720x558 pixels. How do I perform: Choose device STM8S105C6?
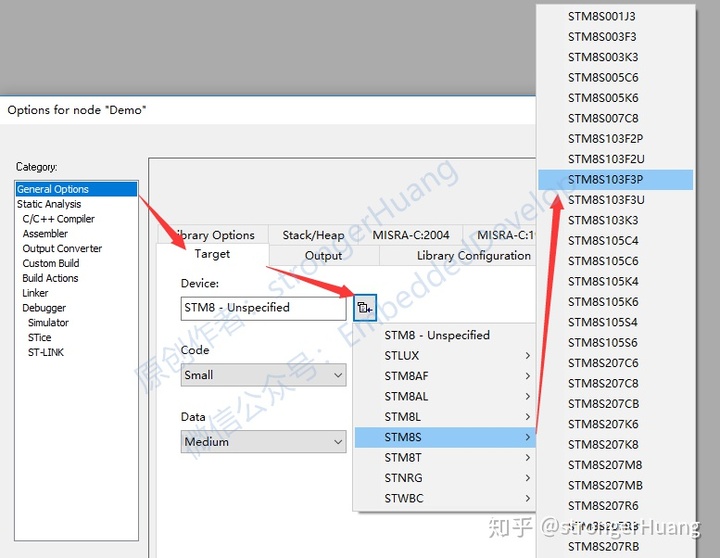[x=615, y=261]
